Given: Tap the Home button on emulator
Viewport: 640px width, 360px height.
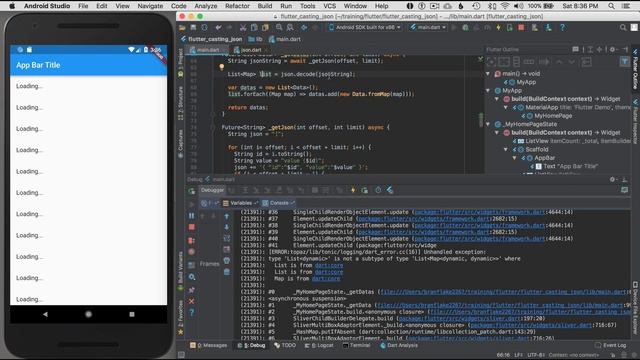Looking at the screenshot, I should (88, 314).
